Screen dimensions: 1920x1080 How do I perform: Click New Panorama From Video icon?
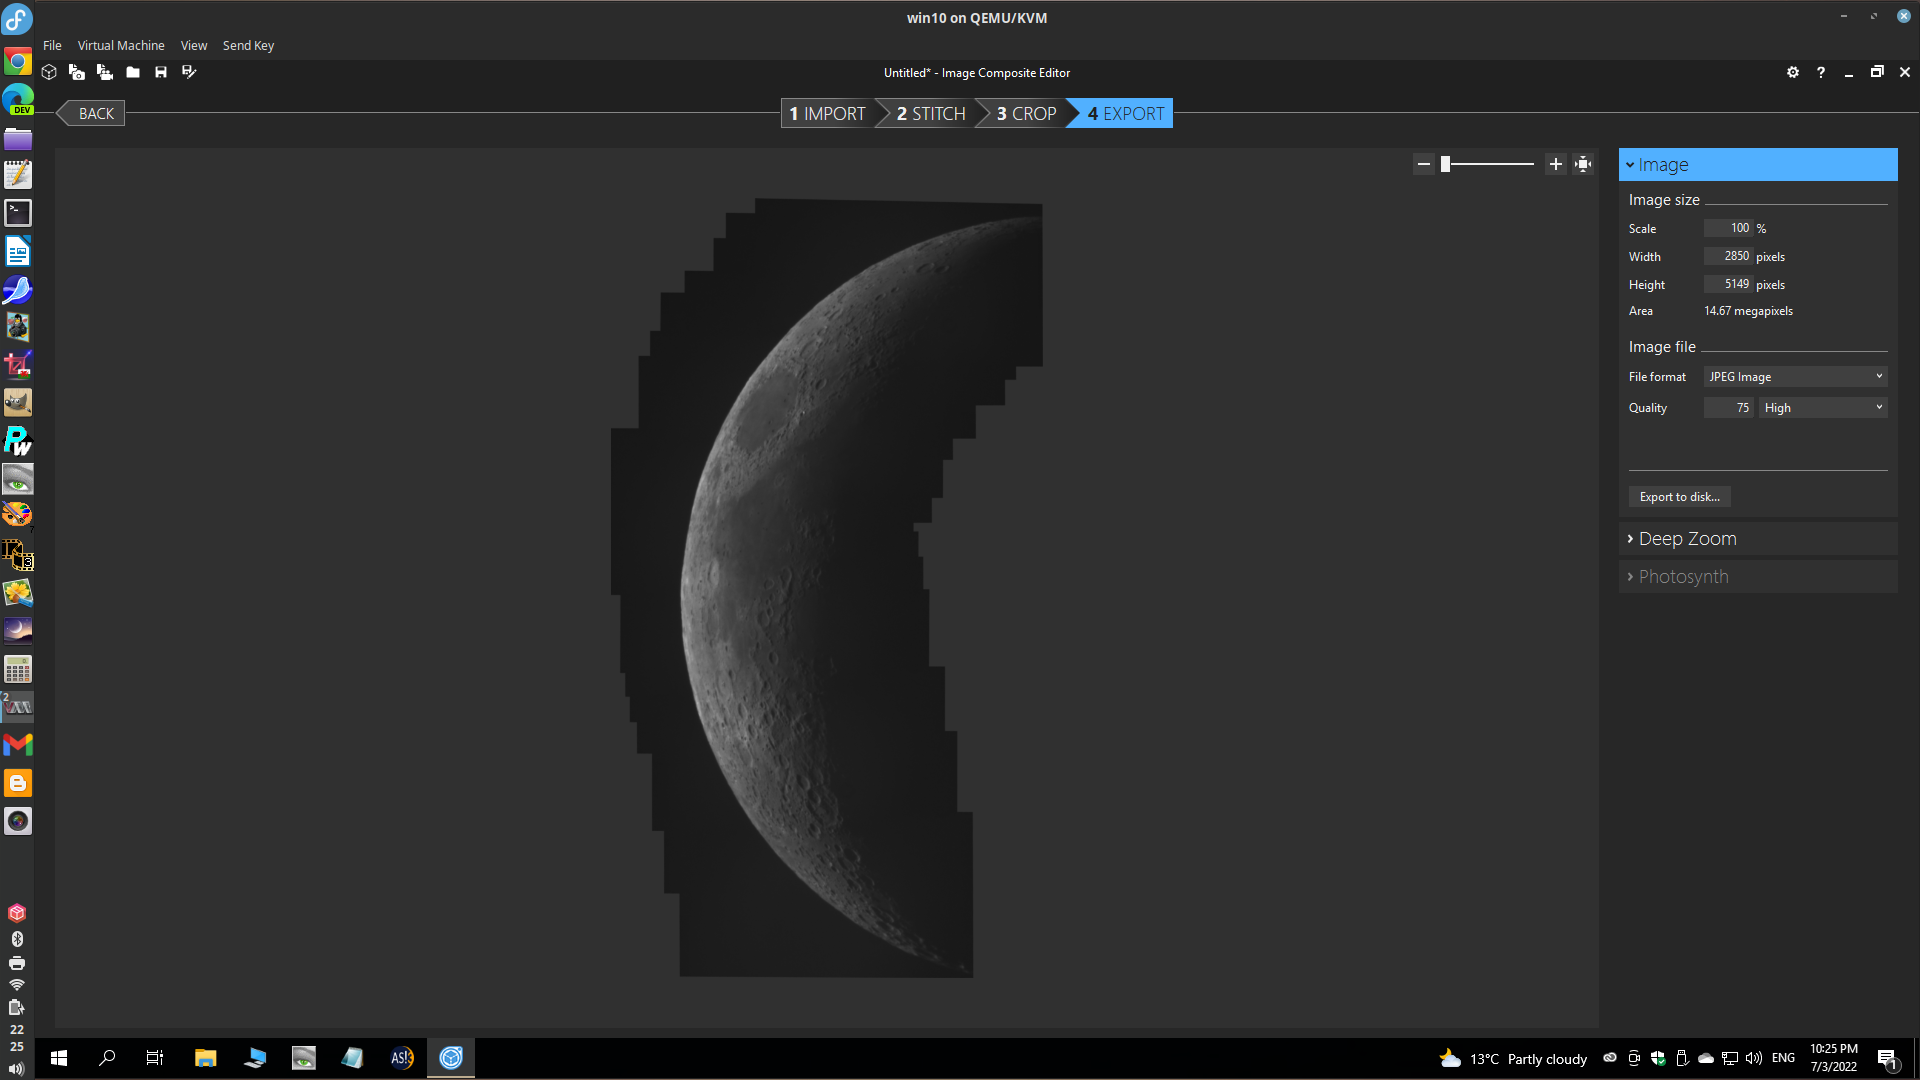click(104, 72)
